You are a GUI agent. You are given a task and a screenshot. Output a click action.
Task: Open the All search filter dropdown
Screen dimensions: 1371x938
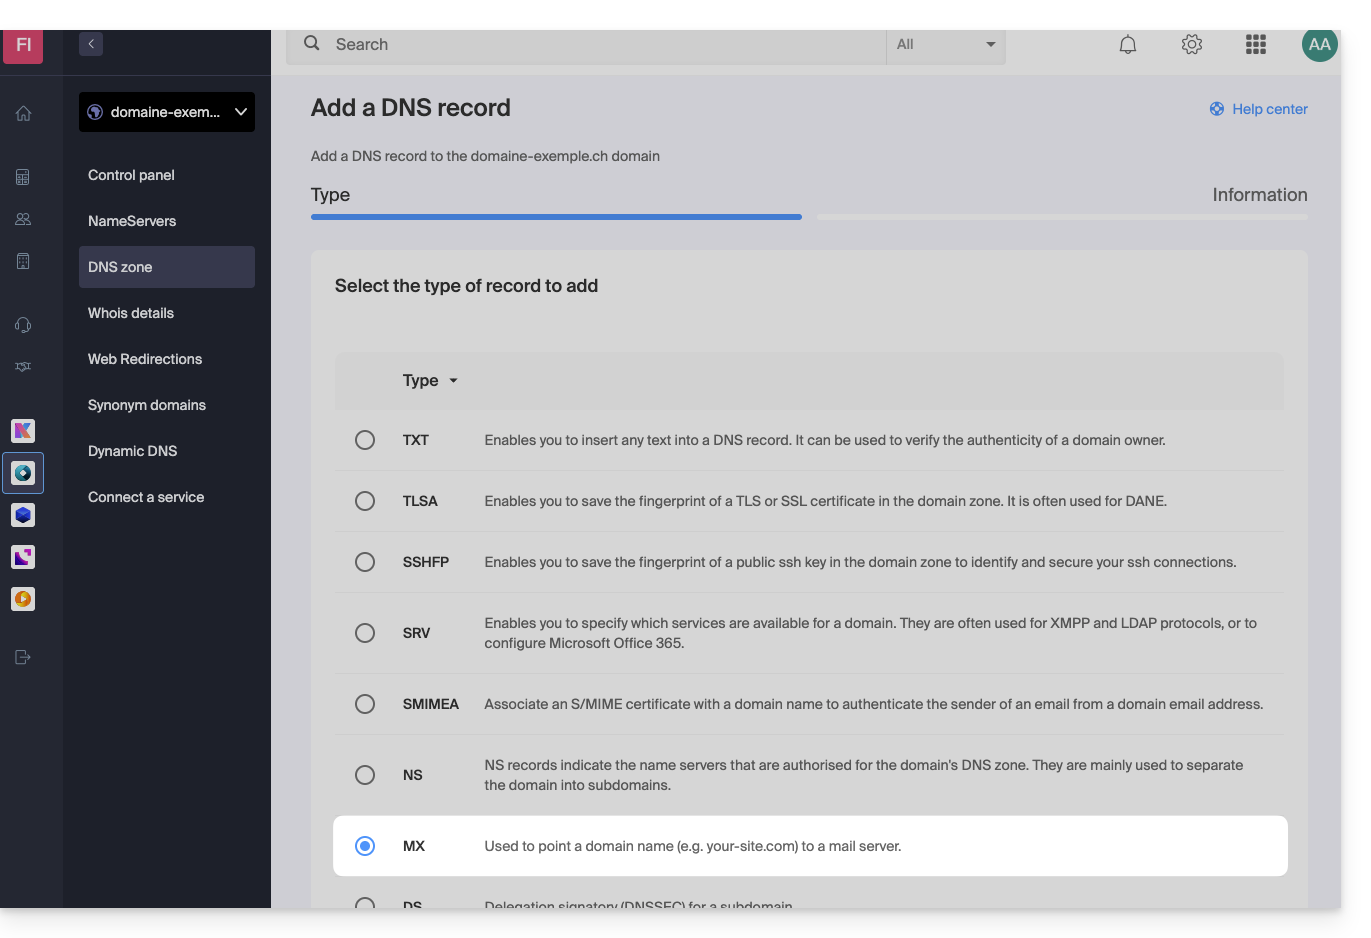[x=945, y=45]
